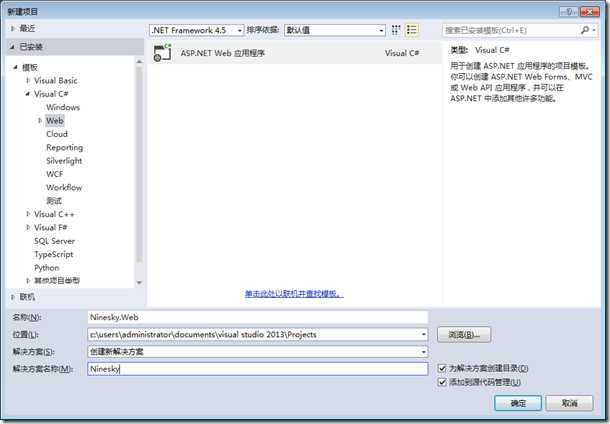
Task: Expand the Web node arrow
Action: click(40, 121)
